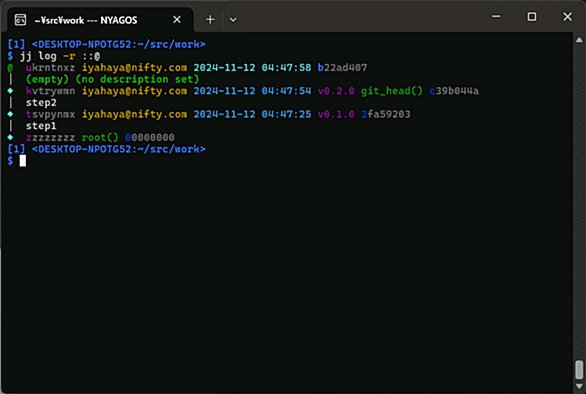Click timestamp 04:47:54
The width and height of the screenshot is (586, 394).
pos(286,91)
